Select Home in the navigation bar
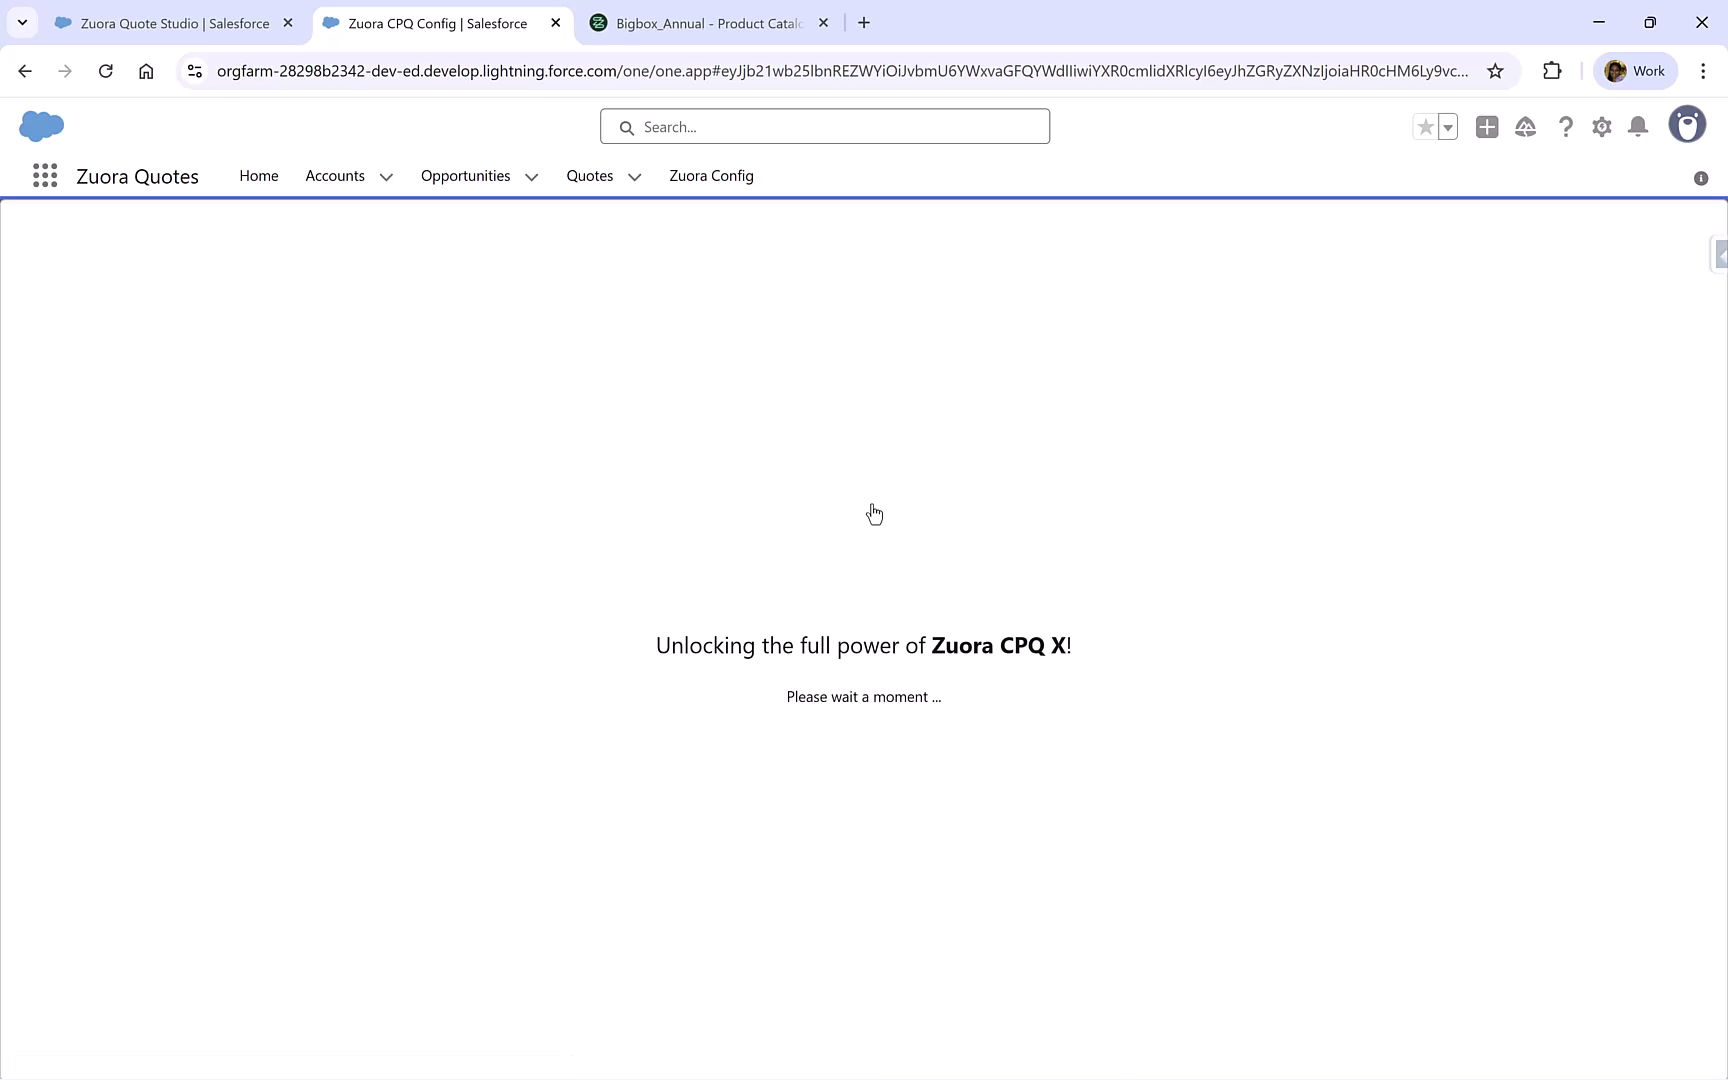This screenshot has height=1080, width=1728. coord(258,175)
